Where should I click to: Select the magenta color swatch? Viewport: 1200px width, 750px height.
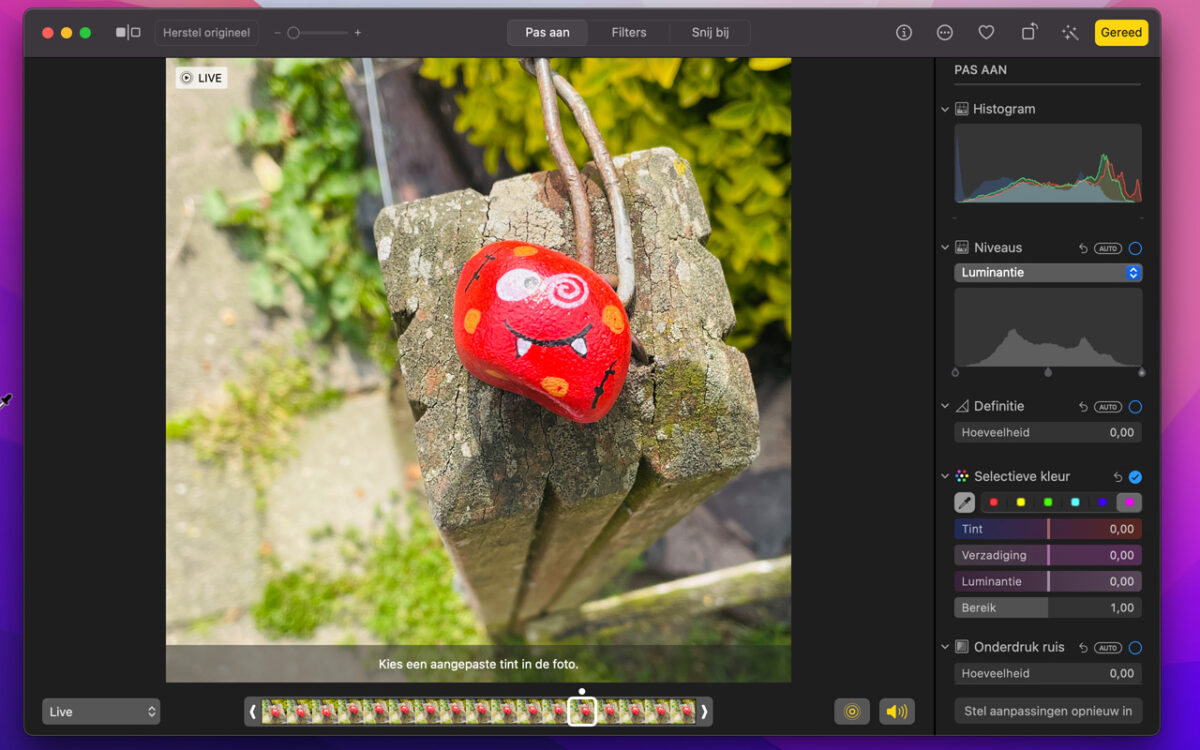[x=1129, y=503]
